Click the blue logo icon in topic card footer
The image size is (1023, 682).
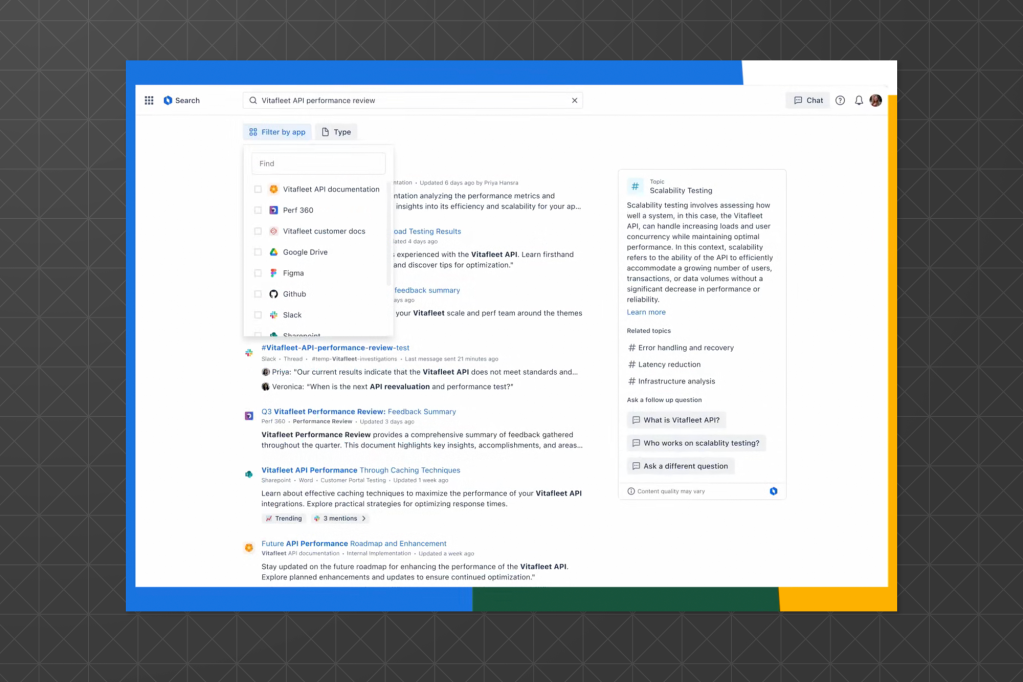tap(773, 491)
